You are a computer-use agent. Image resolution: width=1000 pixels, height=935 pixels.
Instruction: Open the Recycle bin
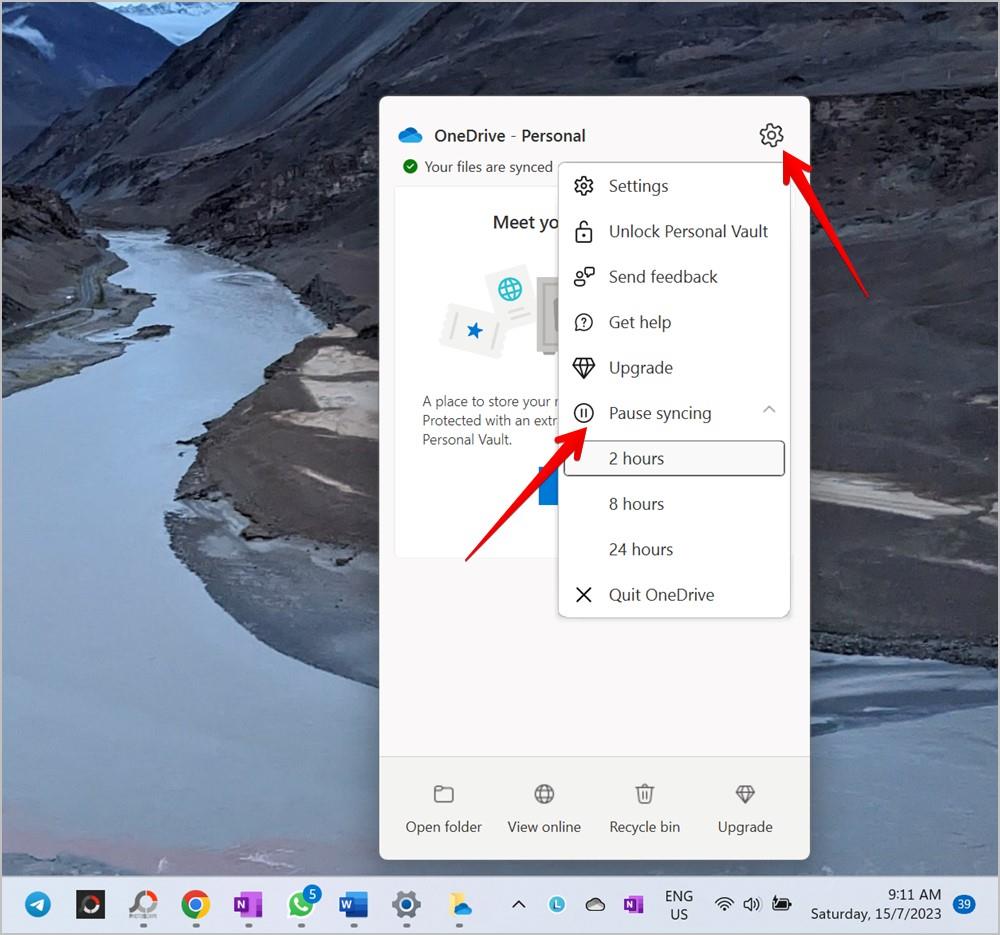pos(645,809)
